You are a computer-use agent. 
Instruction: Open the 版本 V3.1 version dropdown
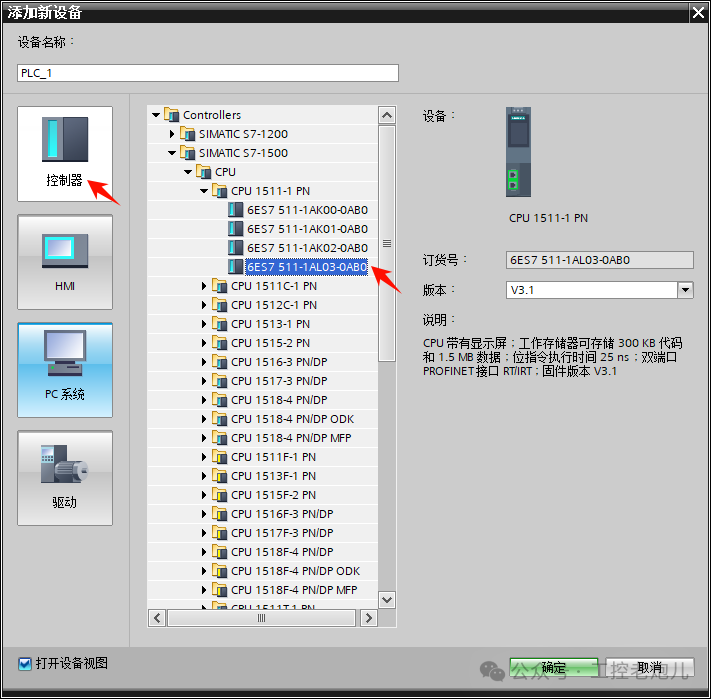(685, 290)
